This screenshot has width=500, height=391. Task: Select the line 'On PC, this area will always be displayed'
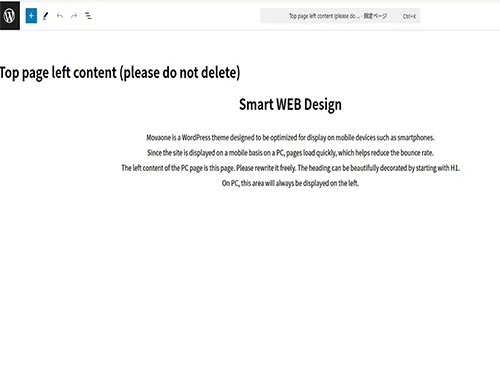290,183
